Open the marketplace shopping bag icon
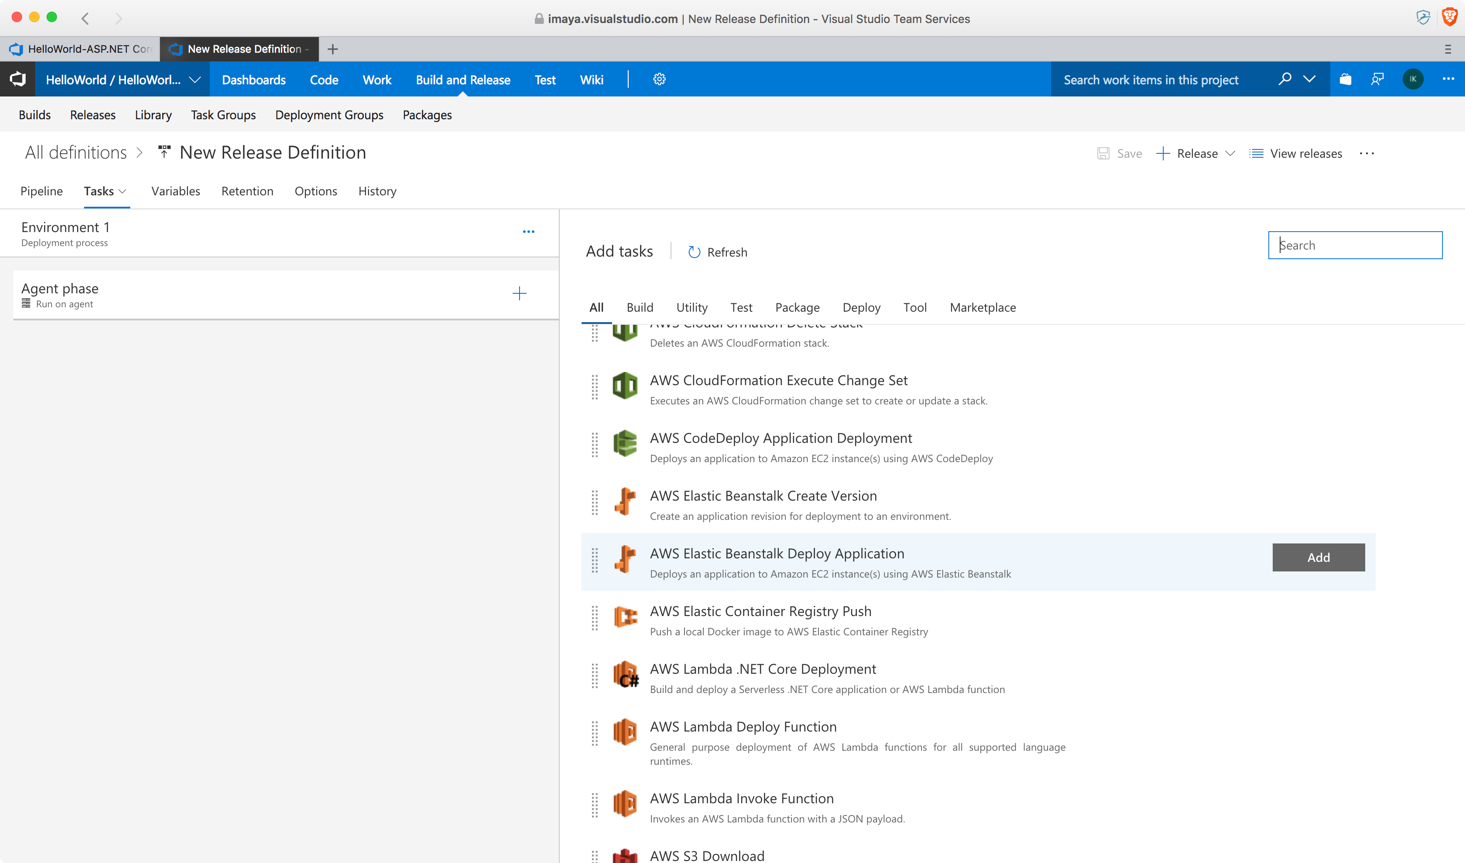The width and height of the screenshot is (1465, 863). coord(1345,79)
